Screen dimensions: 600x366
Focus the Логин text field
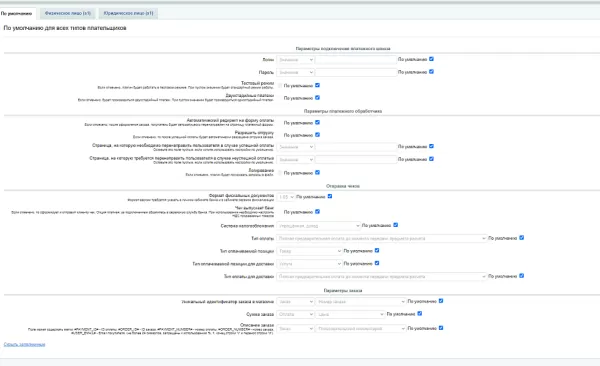click(356, 60)
